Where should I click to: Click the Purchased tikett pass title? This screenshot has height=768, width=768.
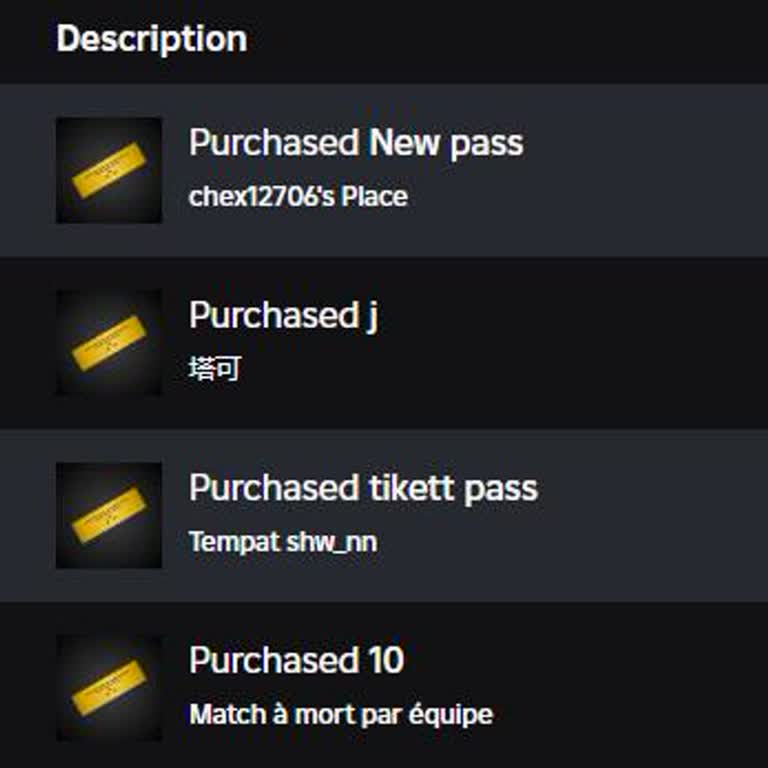(362, 488)
